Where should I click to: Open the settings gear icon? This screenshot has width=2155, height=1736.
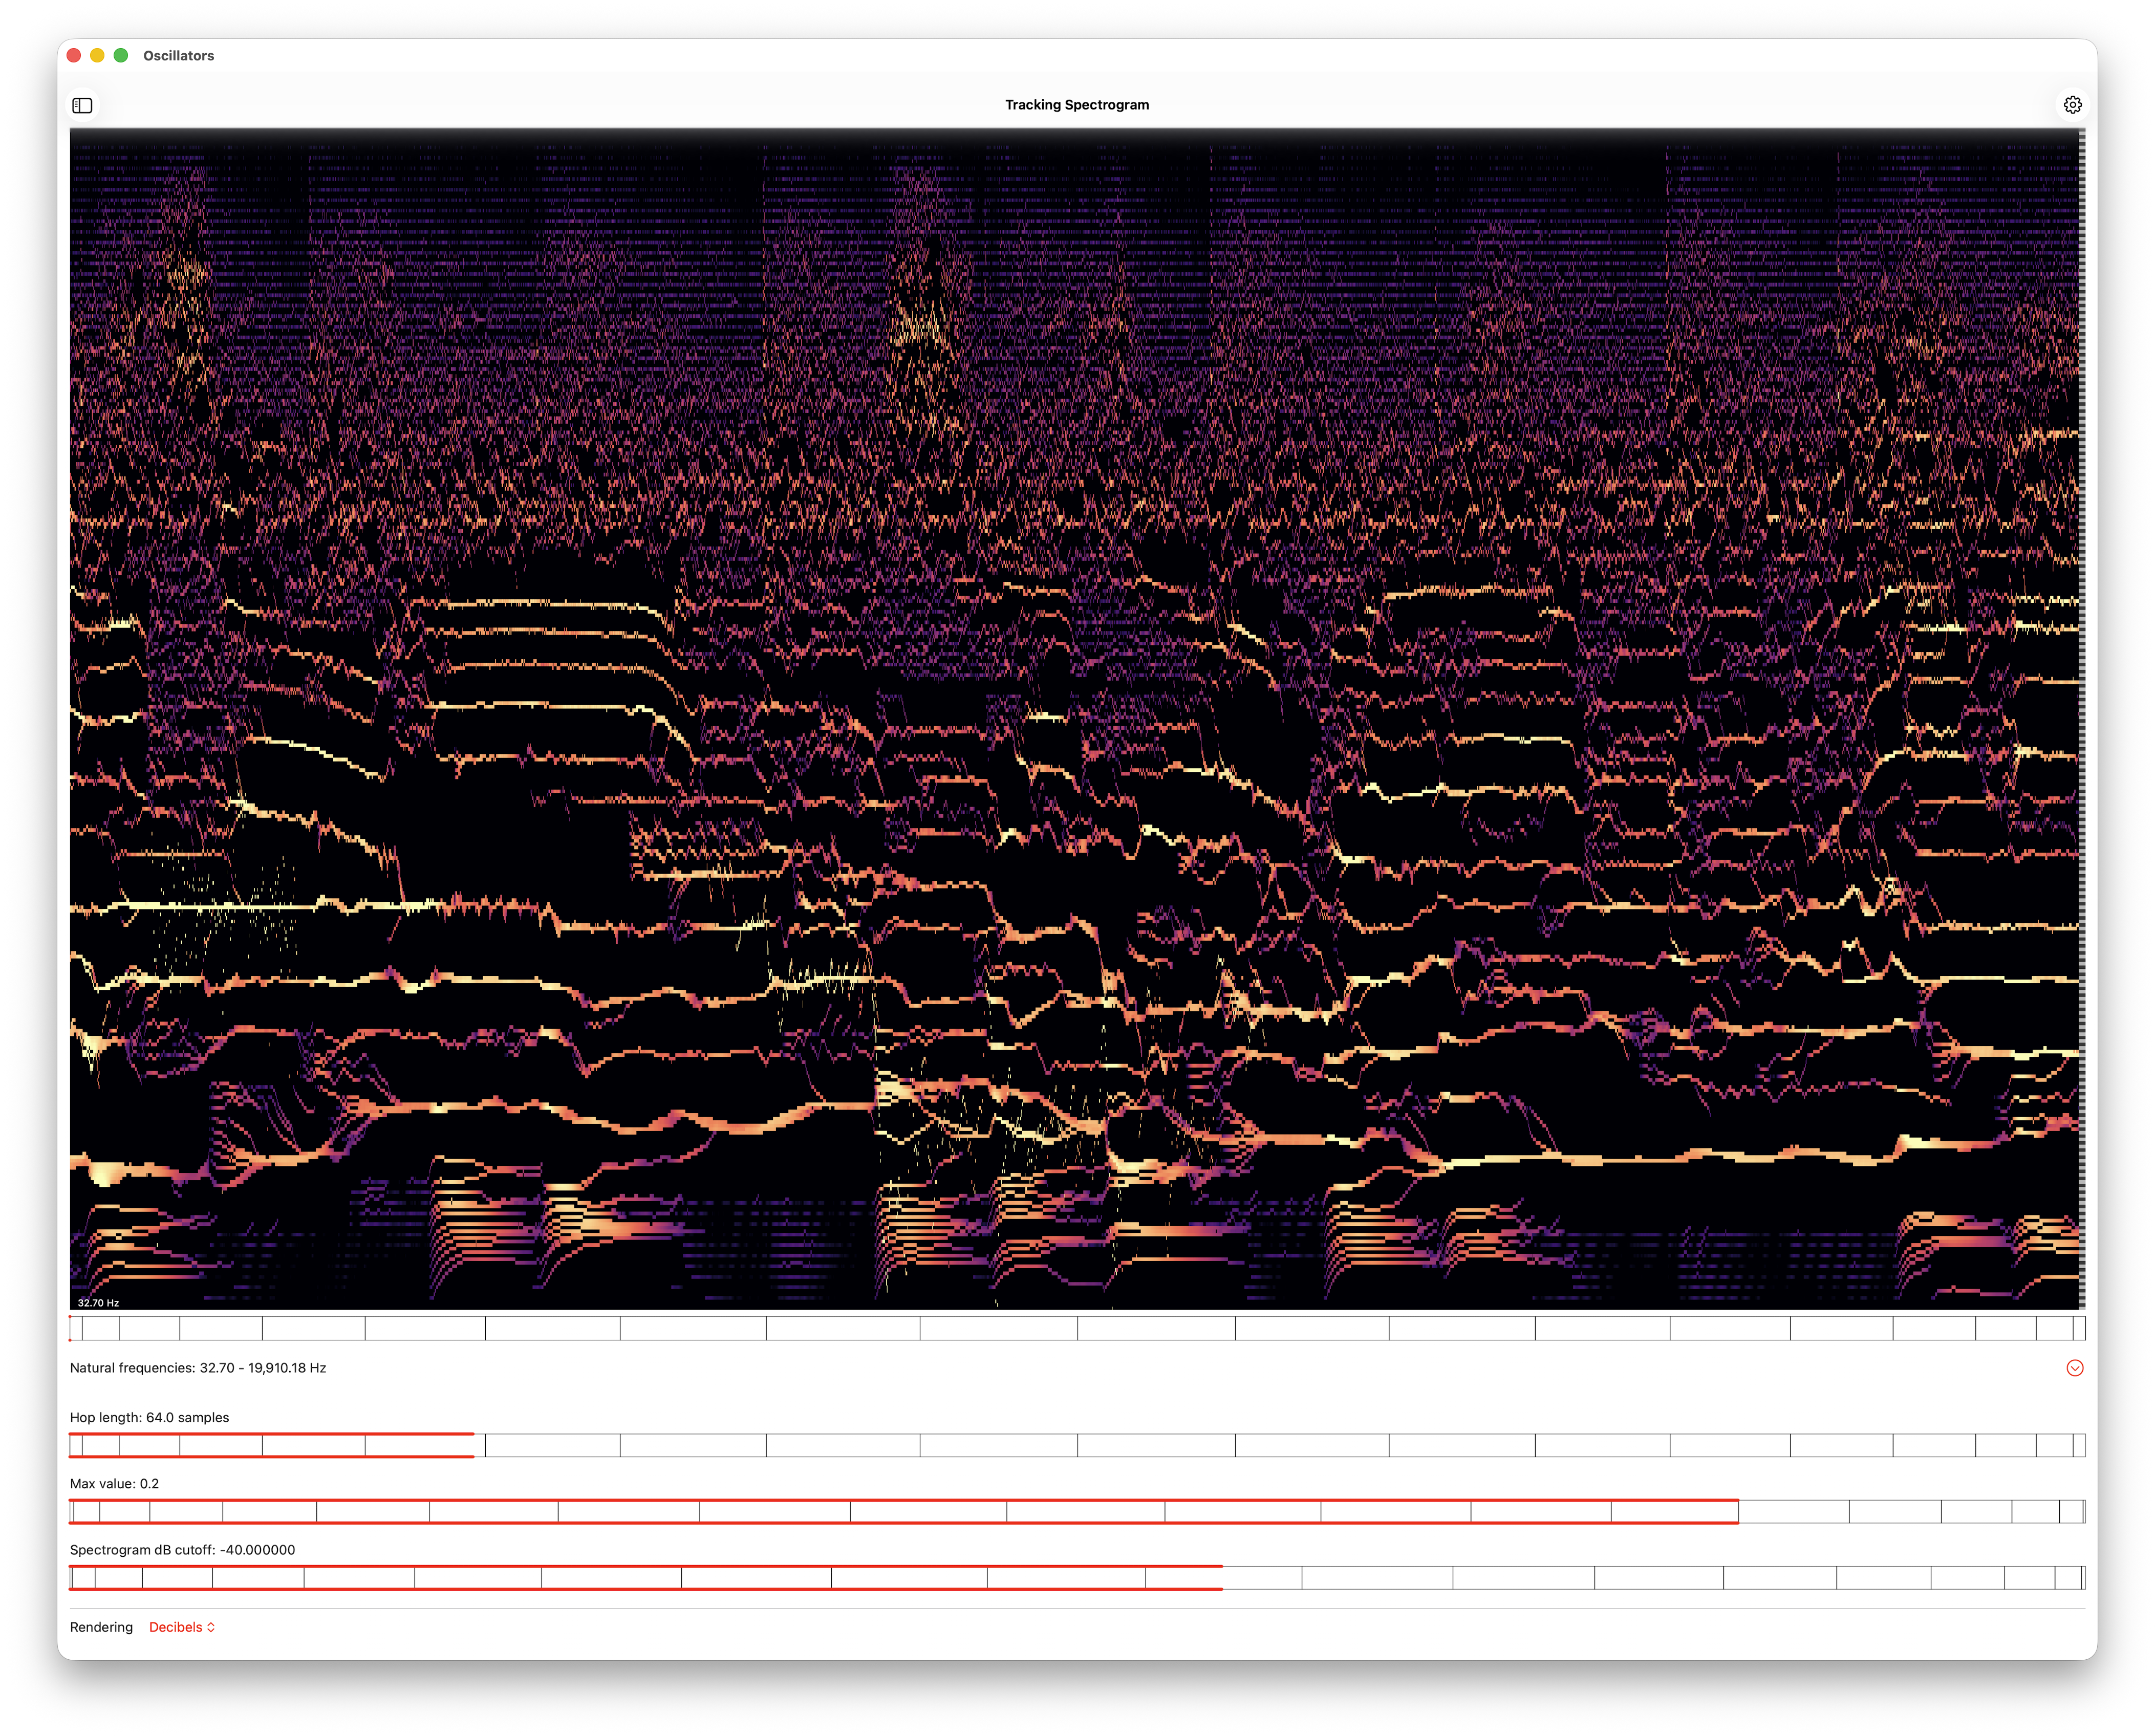click(2072, 105)
